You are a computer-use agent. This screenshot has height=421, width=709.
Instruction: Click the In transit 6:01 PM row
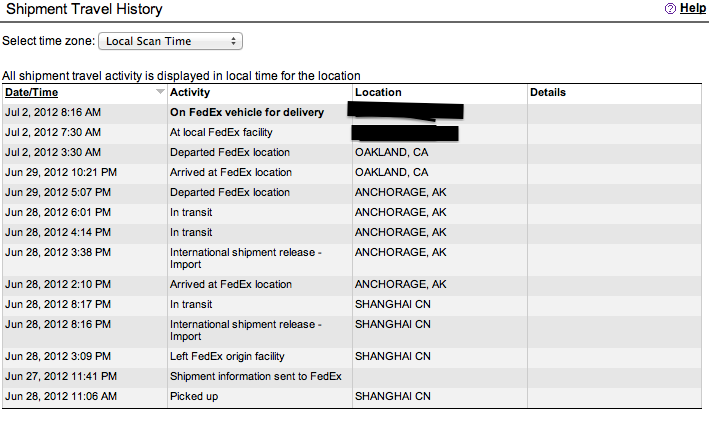[352, 212]
